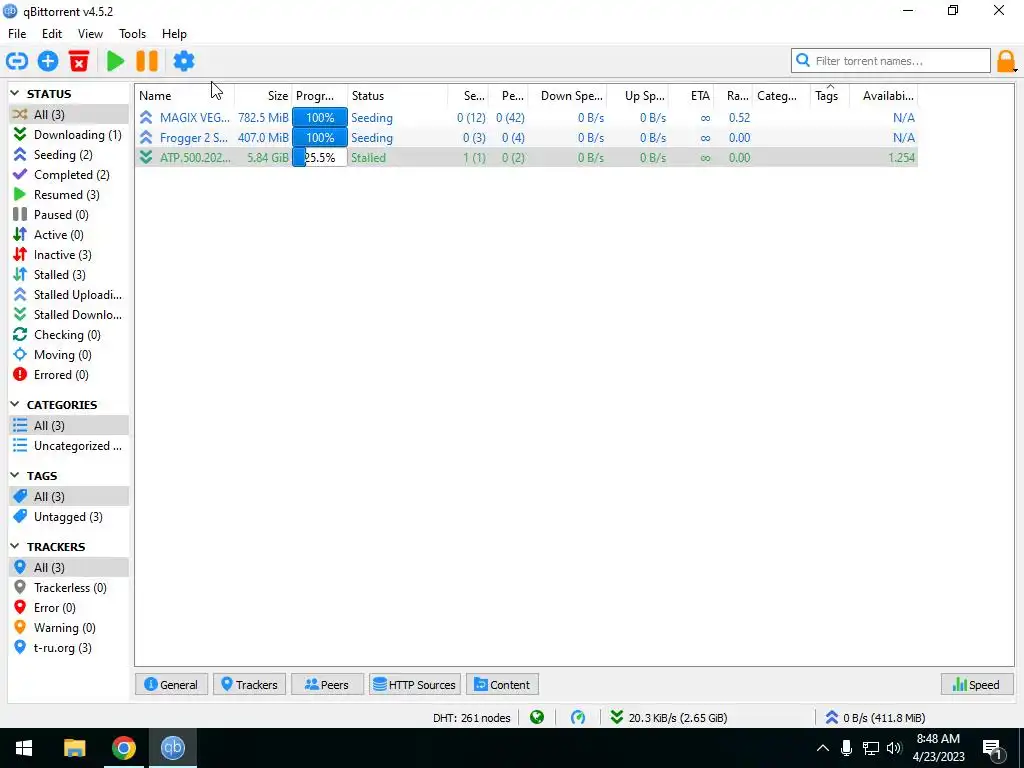This screenshot has width=1024, height=768.
Task: Select the Uncategorized category filter
Action: coord(69,446)
